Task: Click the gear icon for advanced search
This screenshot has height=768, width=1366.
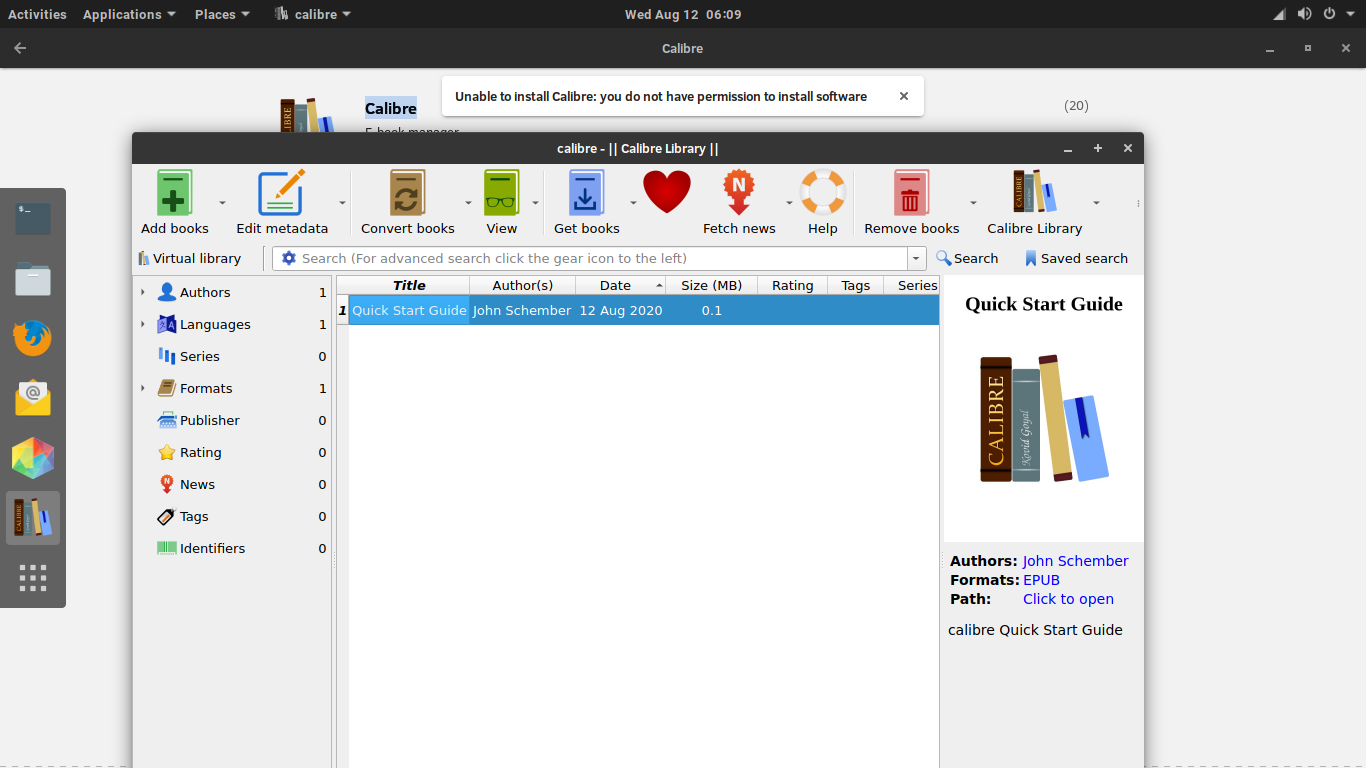Action: tap(289, 258)
